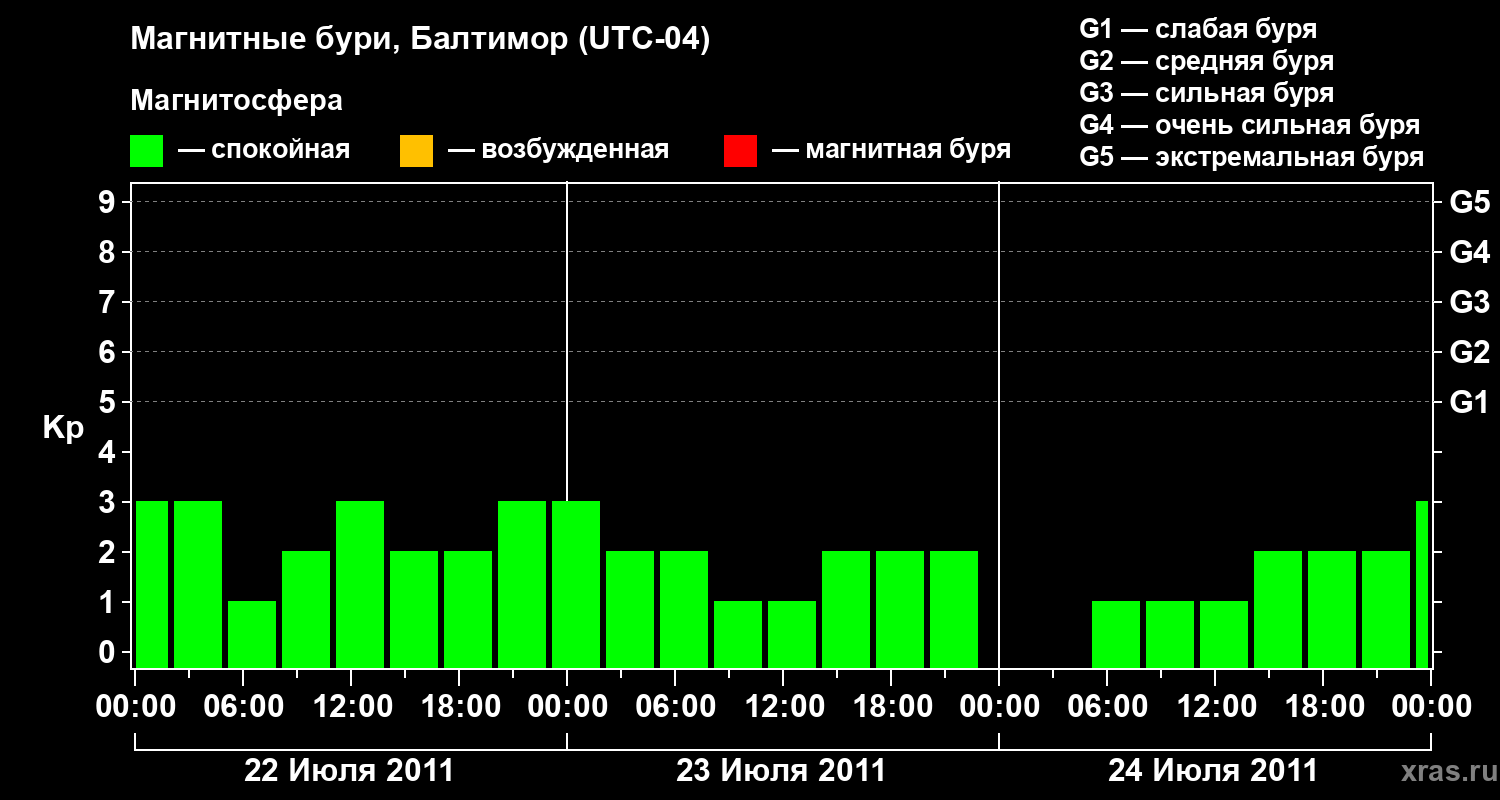Click the 'G2 — средняя буря' line

(1207, 61)
